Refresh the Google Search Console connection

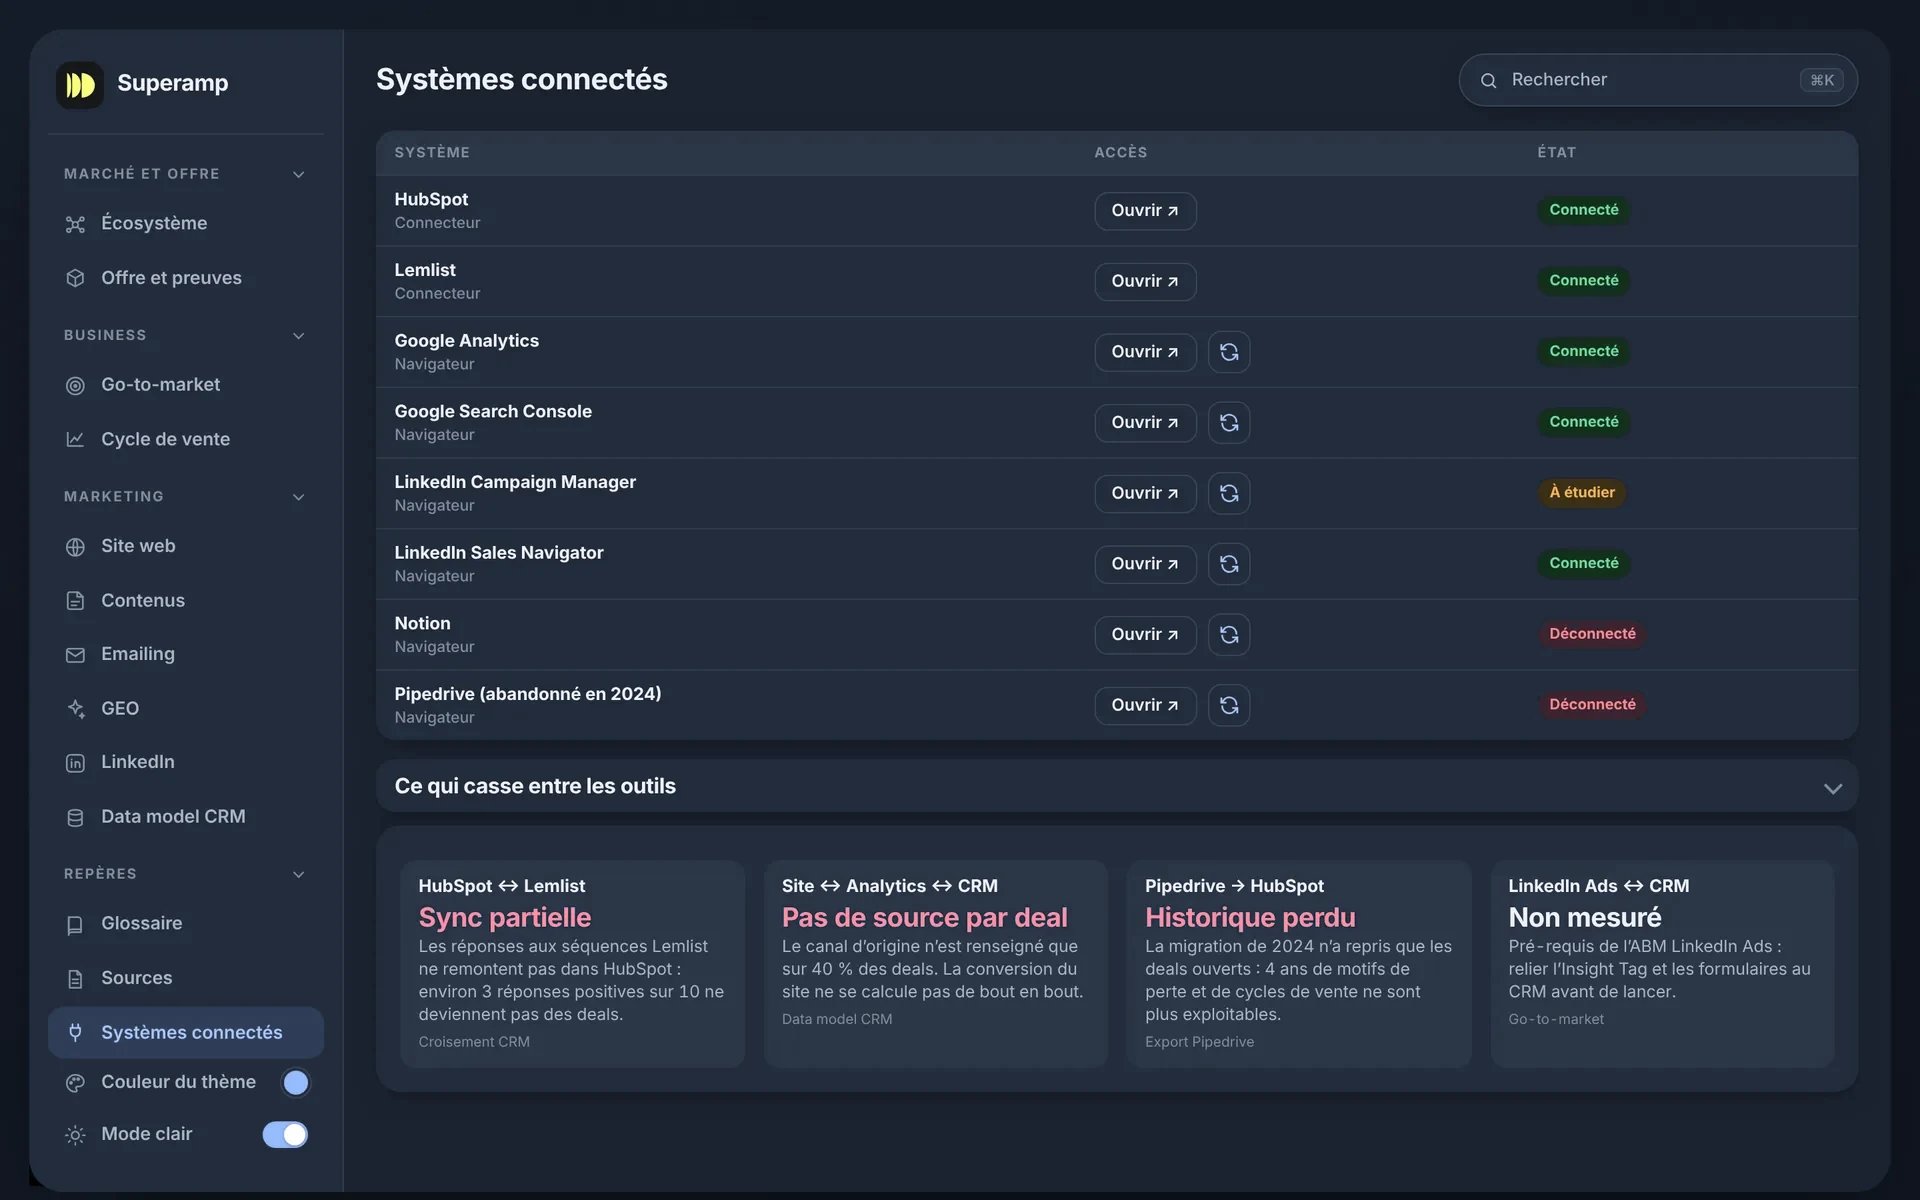(1229, 423)
